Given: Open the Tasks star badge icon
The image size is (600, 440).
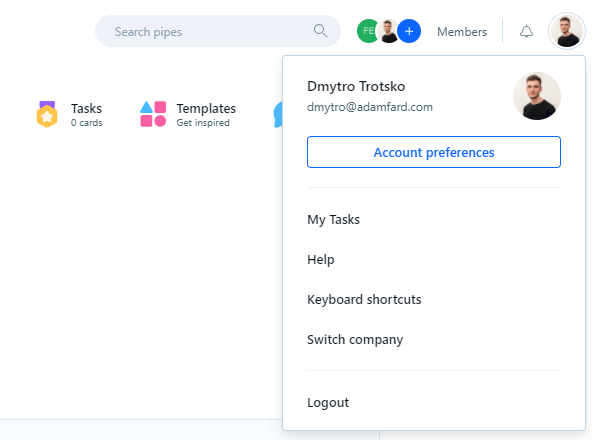Looking at the screenshot, I should 47,114.
